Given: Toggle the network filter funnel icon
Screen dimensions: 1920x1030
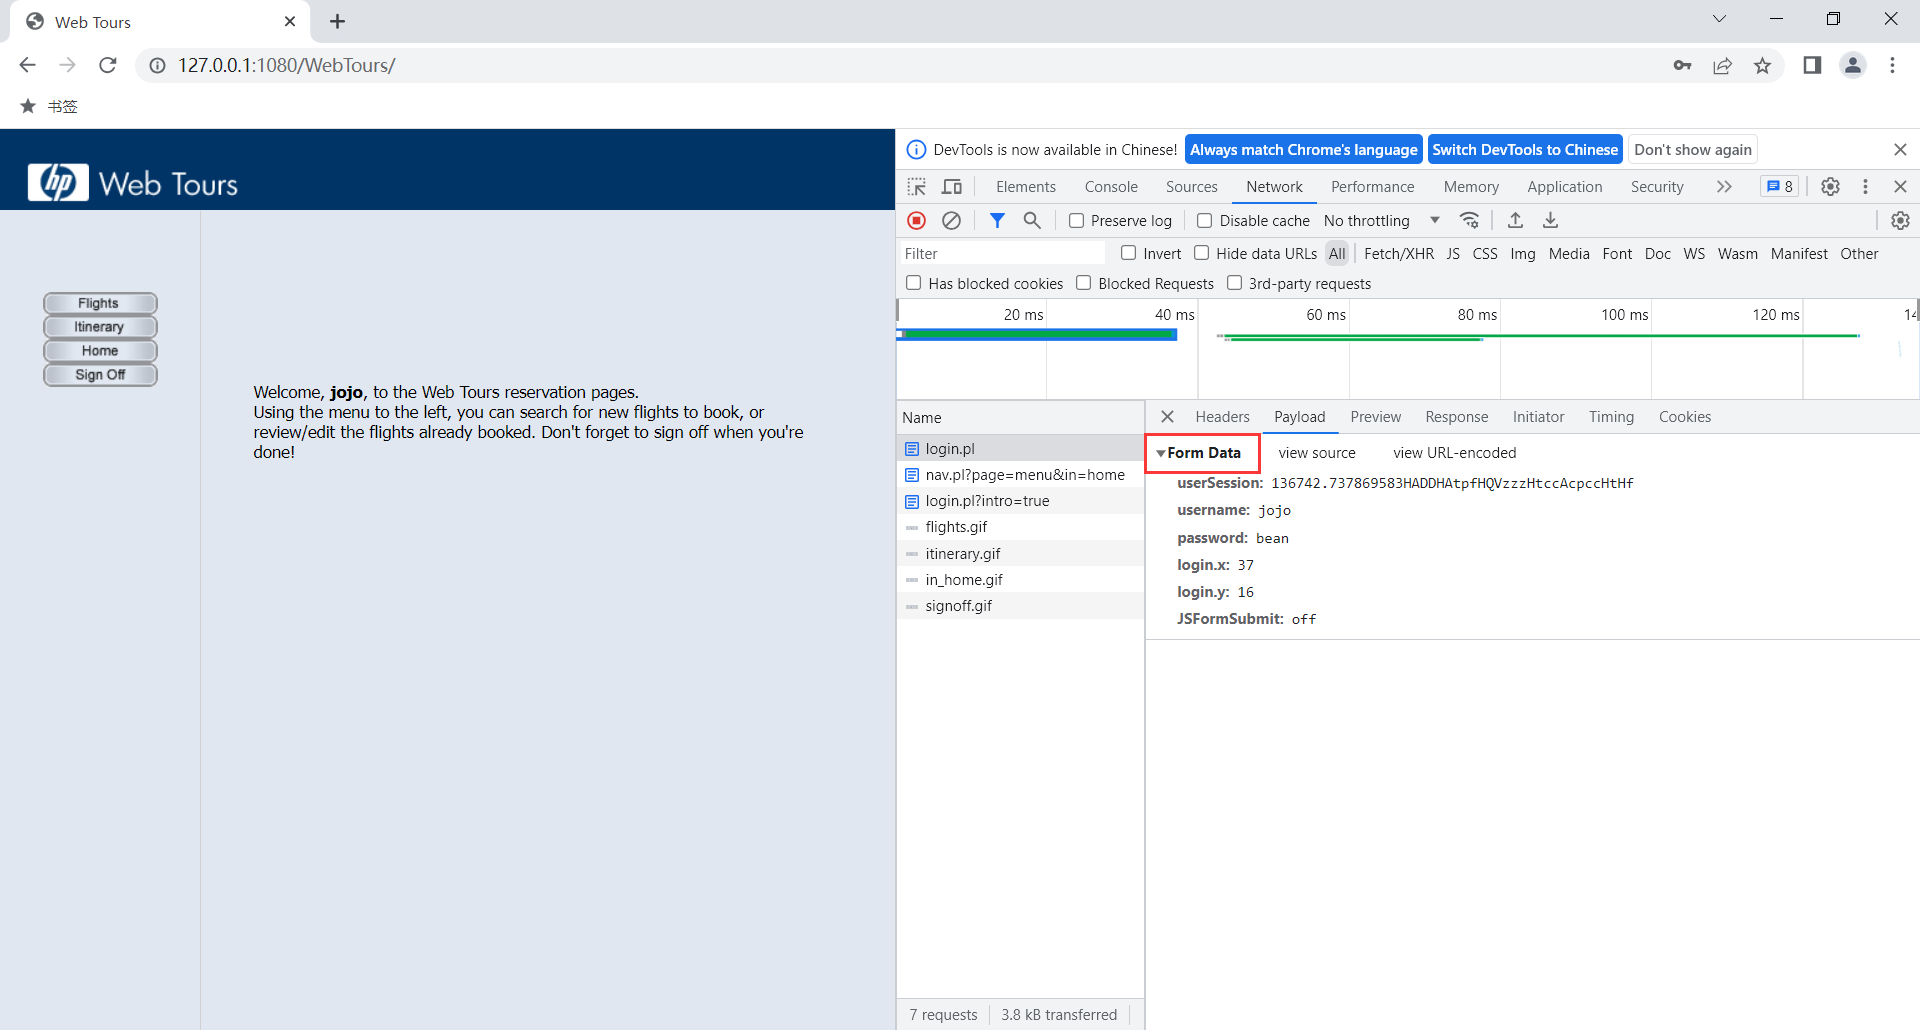Looking at the screenshot, I should click(997, 220).
